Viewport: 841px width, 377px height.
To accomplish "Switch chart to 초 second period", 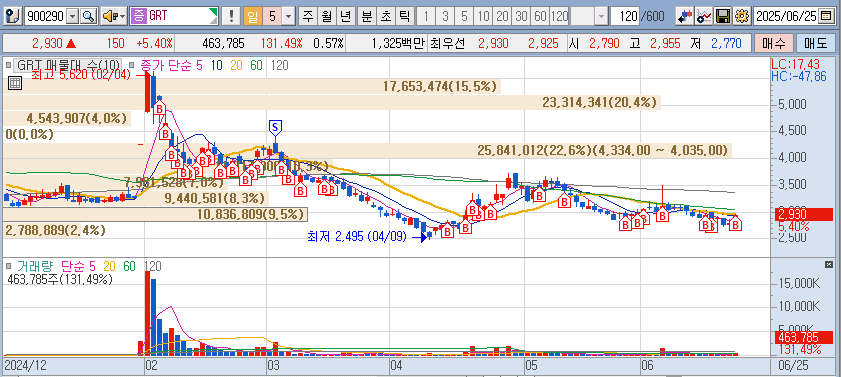I will (x=385, y=16).
